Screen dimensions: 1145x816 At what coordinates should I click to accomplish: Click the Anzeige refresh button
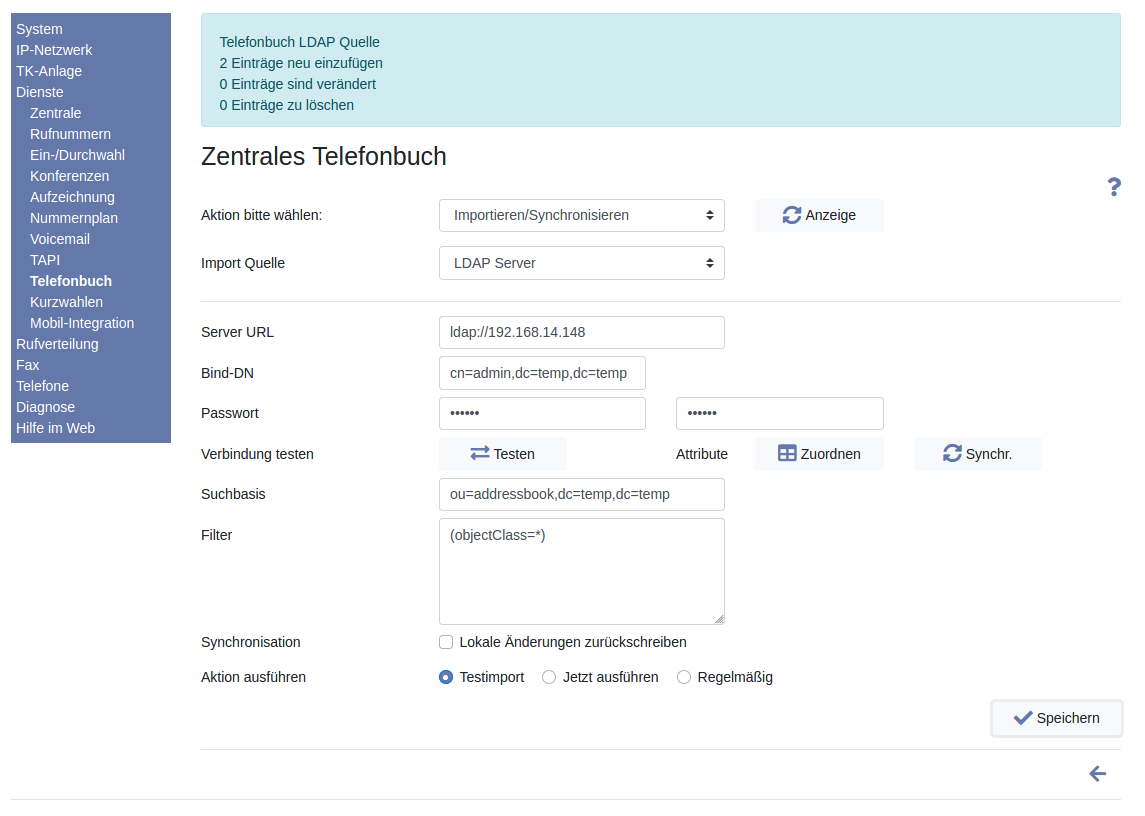[x=818, y=215]
